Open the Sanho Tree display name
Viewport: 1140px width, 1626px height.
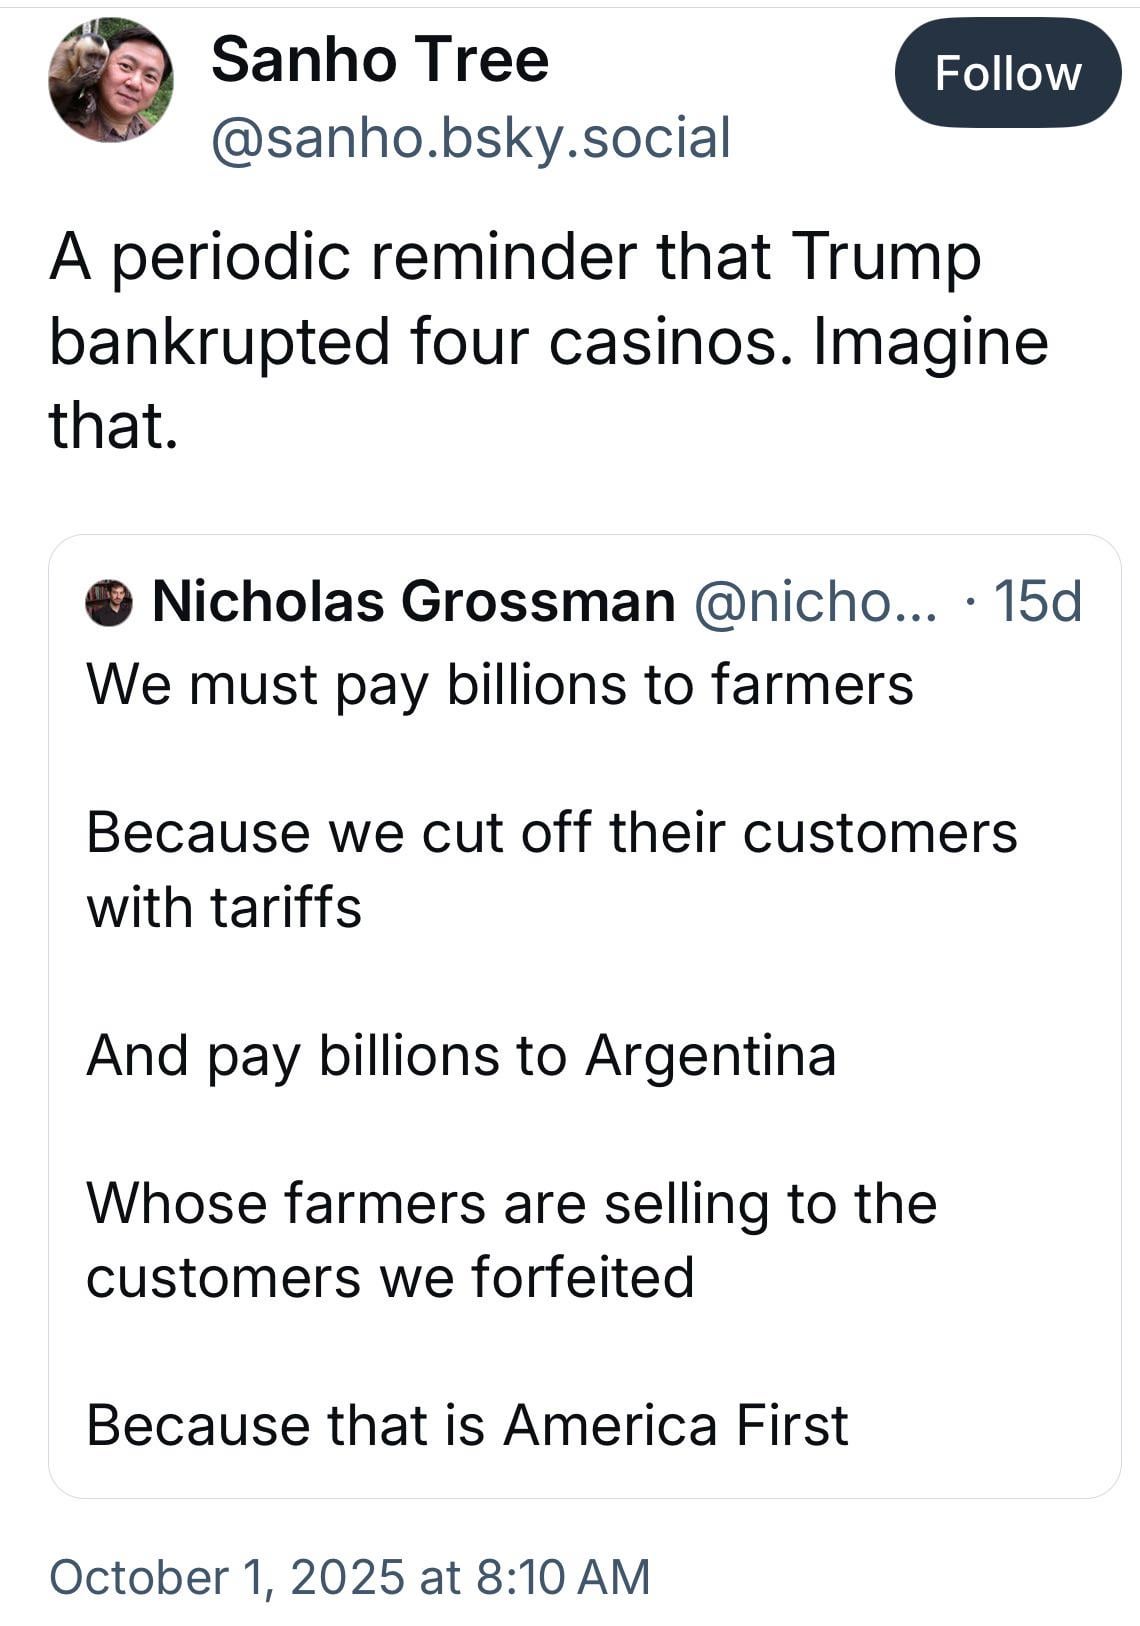pos(380,60)
